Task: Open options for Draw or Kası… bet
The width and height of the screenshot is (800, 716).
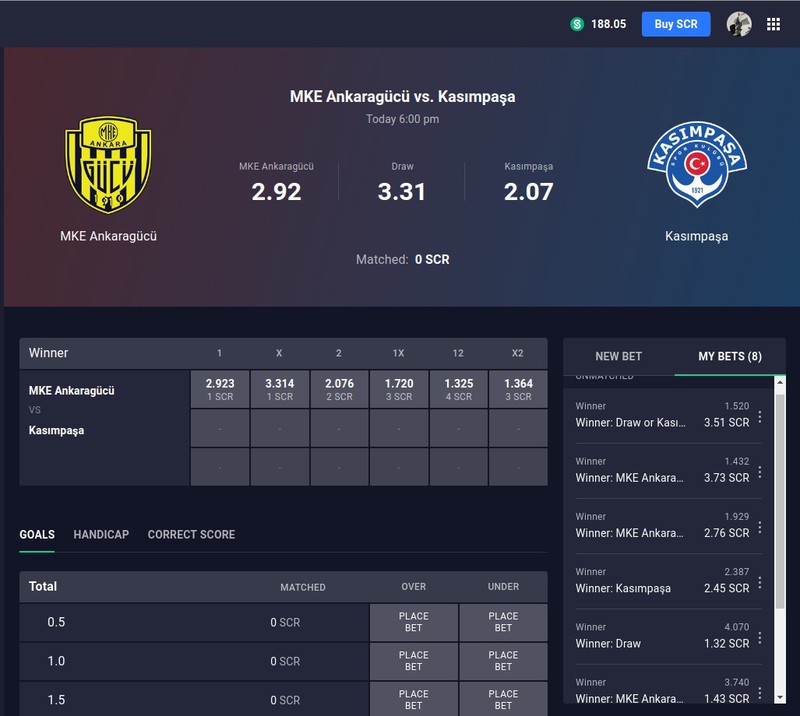Action: point(760,417)
